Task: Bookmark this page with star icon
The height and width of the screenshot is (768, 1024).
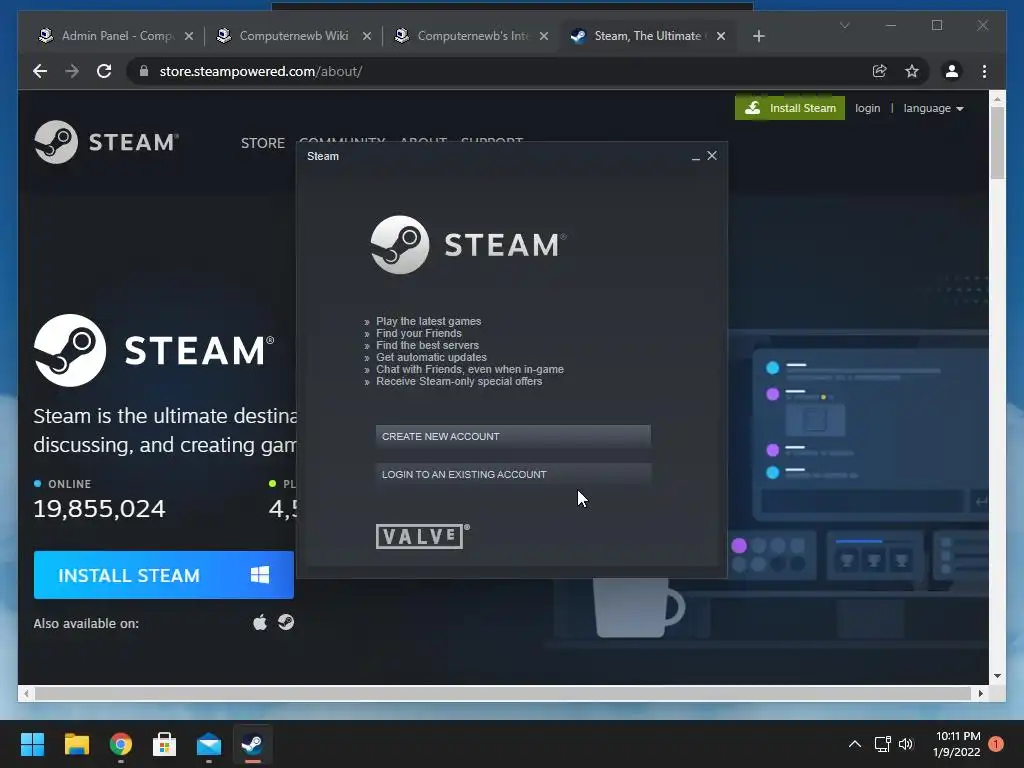Action: coord(912,71)
